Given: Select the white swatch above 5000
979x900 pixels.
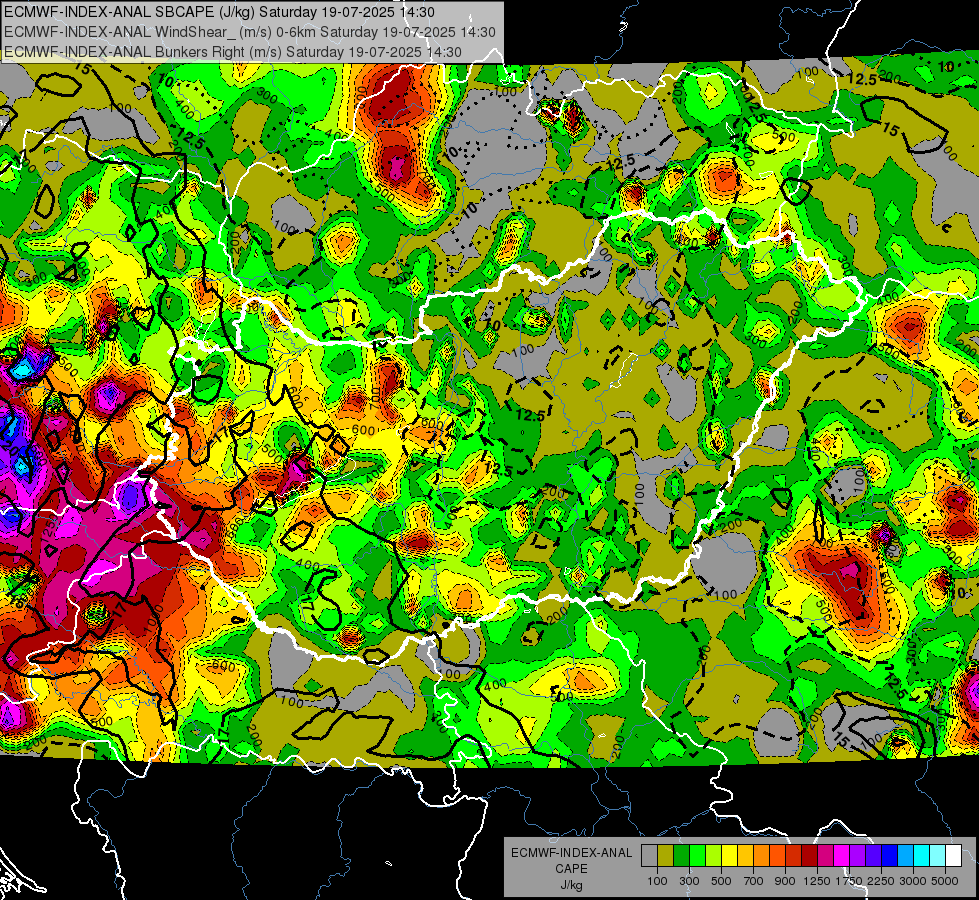Looking at the screenshot, I should pos(953,855).
